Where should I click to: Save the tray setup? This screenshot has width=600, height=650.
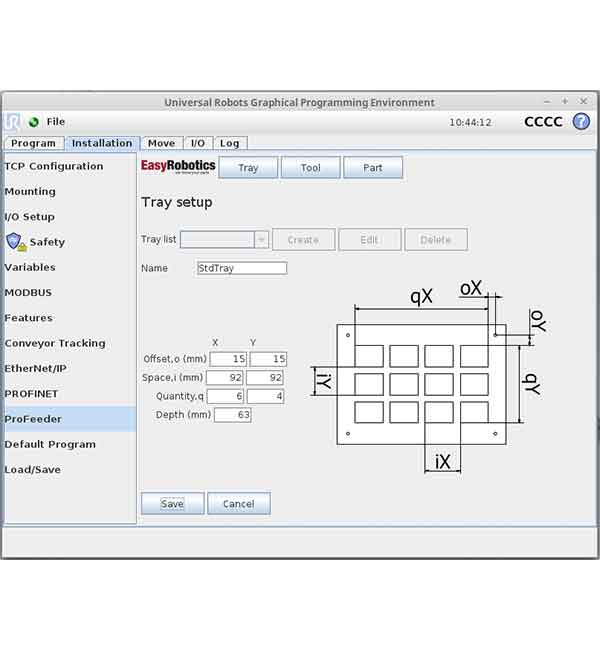[172, 504]
